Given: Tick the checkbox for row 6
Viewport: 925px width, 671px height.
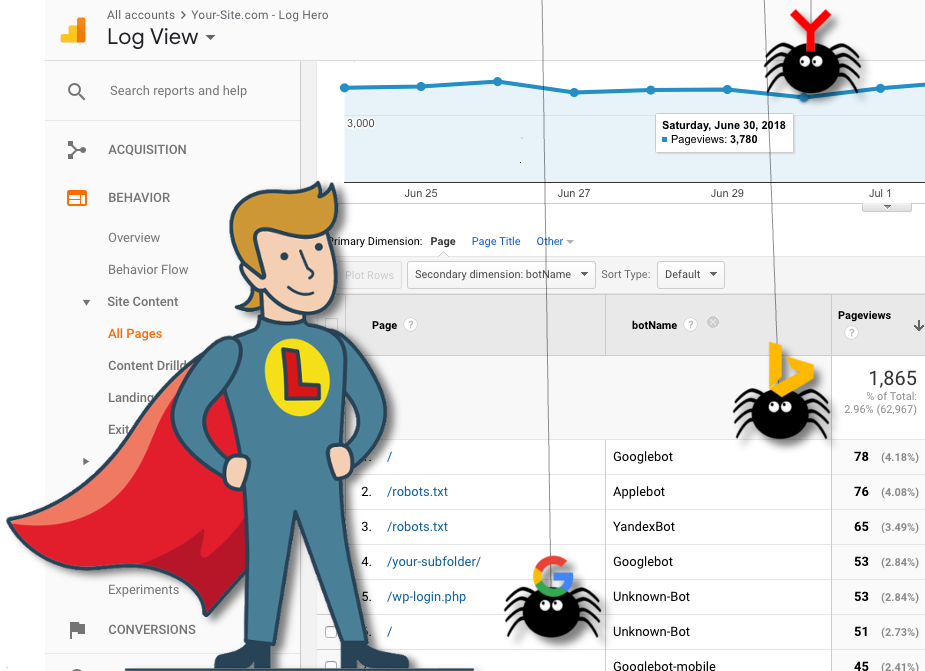Looking at the screenshot, I should pyautogui.click(x=331, y=632).
